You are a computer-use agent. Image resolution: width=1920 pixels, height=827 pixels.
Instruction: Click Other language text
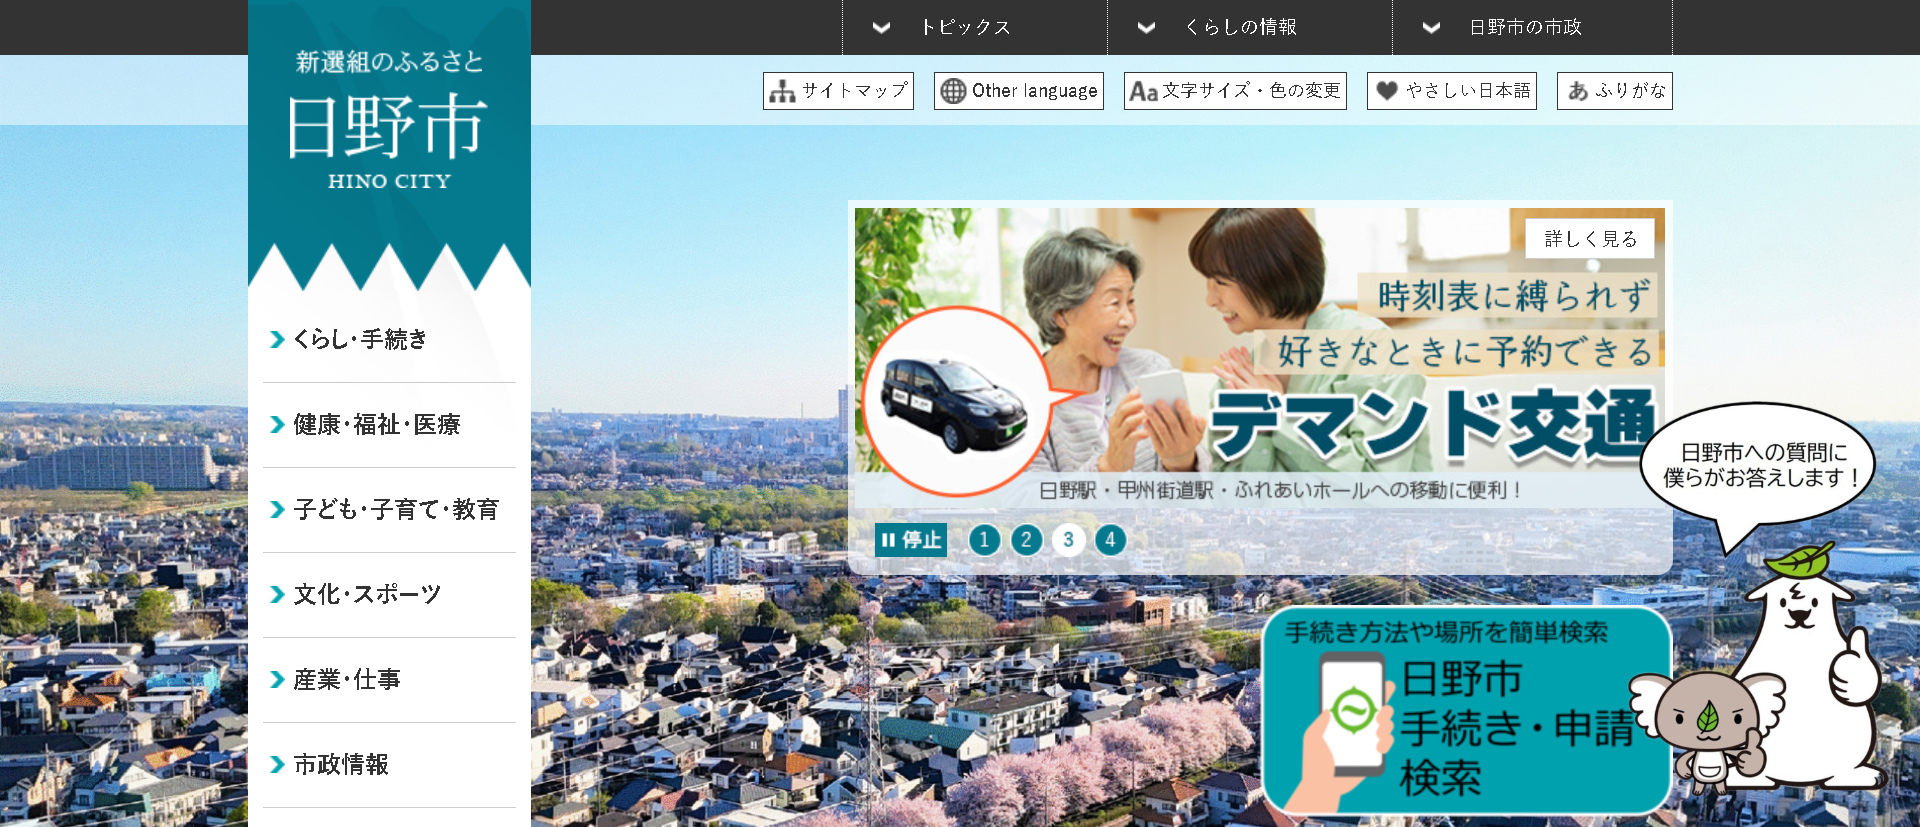coord(1034,91)
